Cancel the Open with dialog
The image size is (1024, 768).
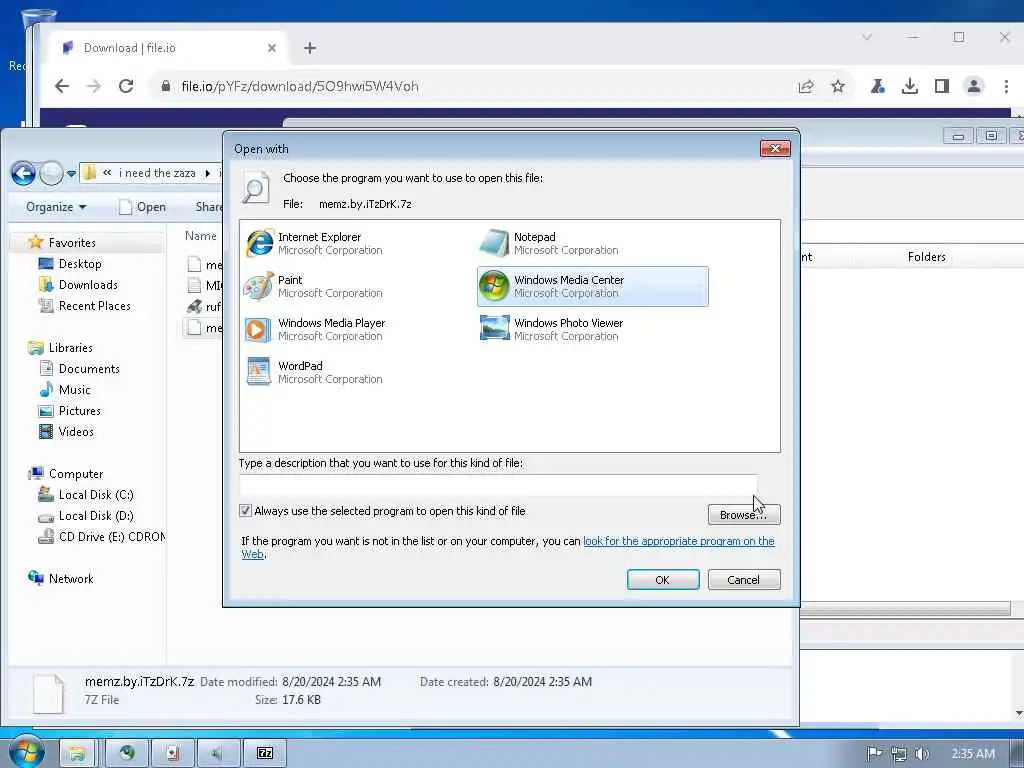[x=744, y=579]
